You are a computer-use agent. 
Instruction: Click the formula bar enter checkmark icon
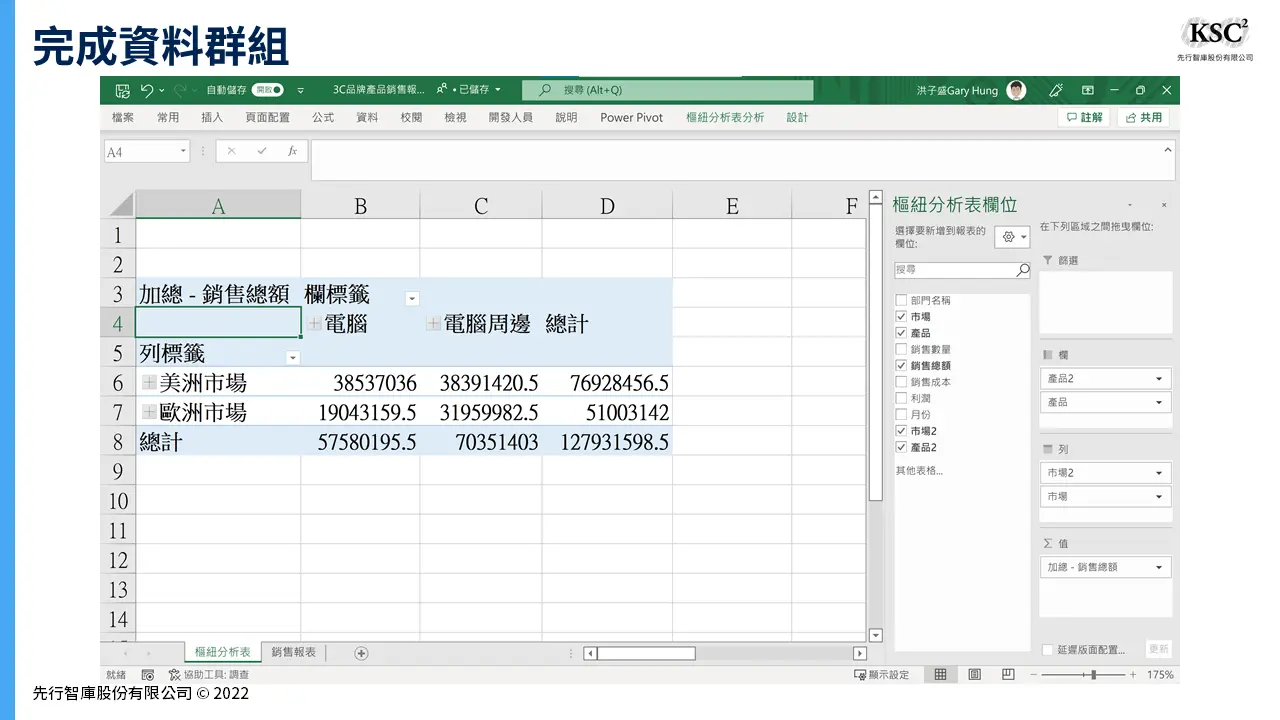(x=262, y=151)
